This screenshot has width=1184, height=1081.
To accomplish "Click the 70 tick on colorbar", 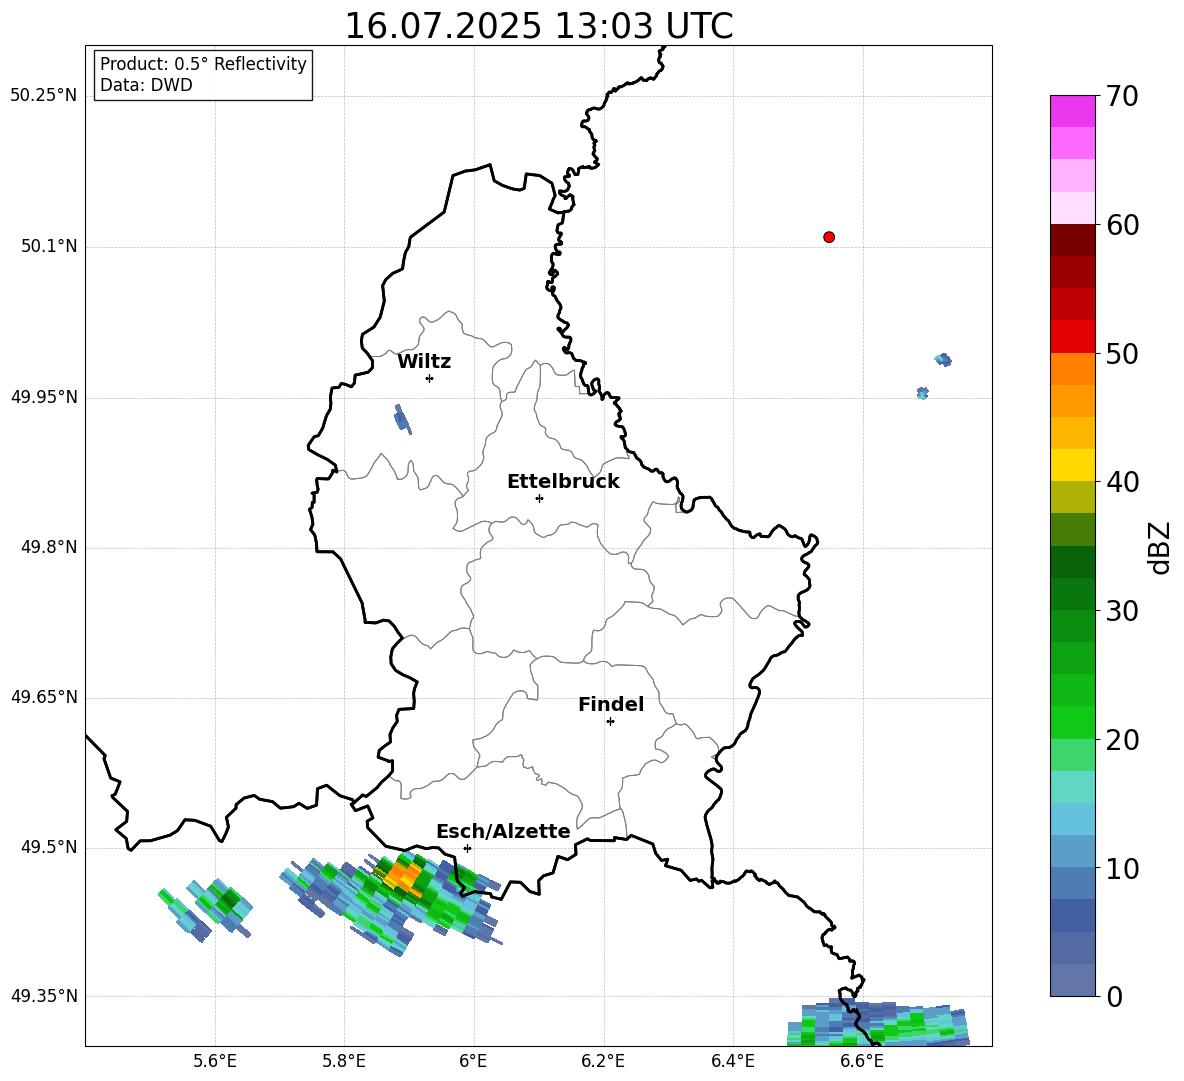I will (1122, 96).
